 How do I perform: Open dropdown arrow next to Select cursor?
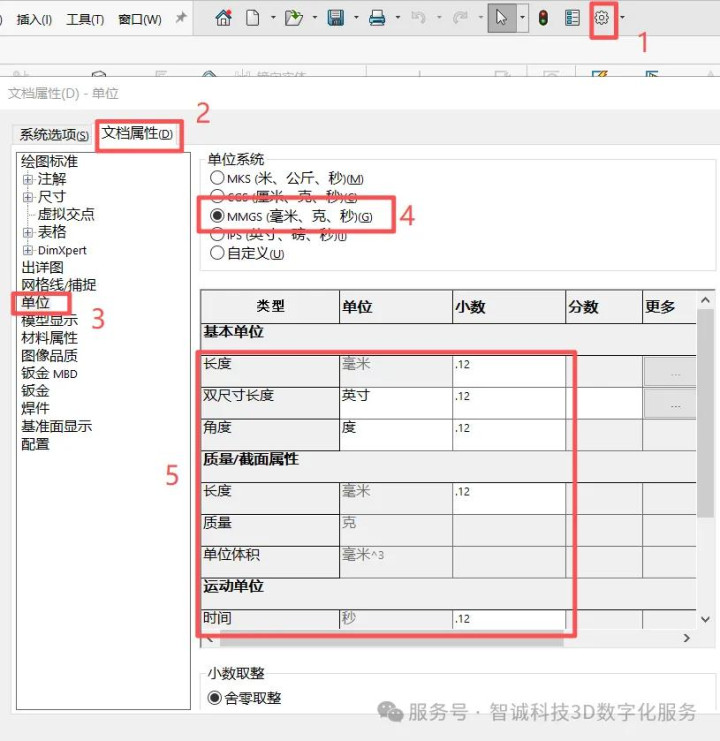tap(523, 18)
